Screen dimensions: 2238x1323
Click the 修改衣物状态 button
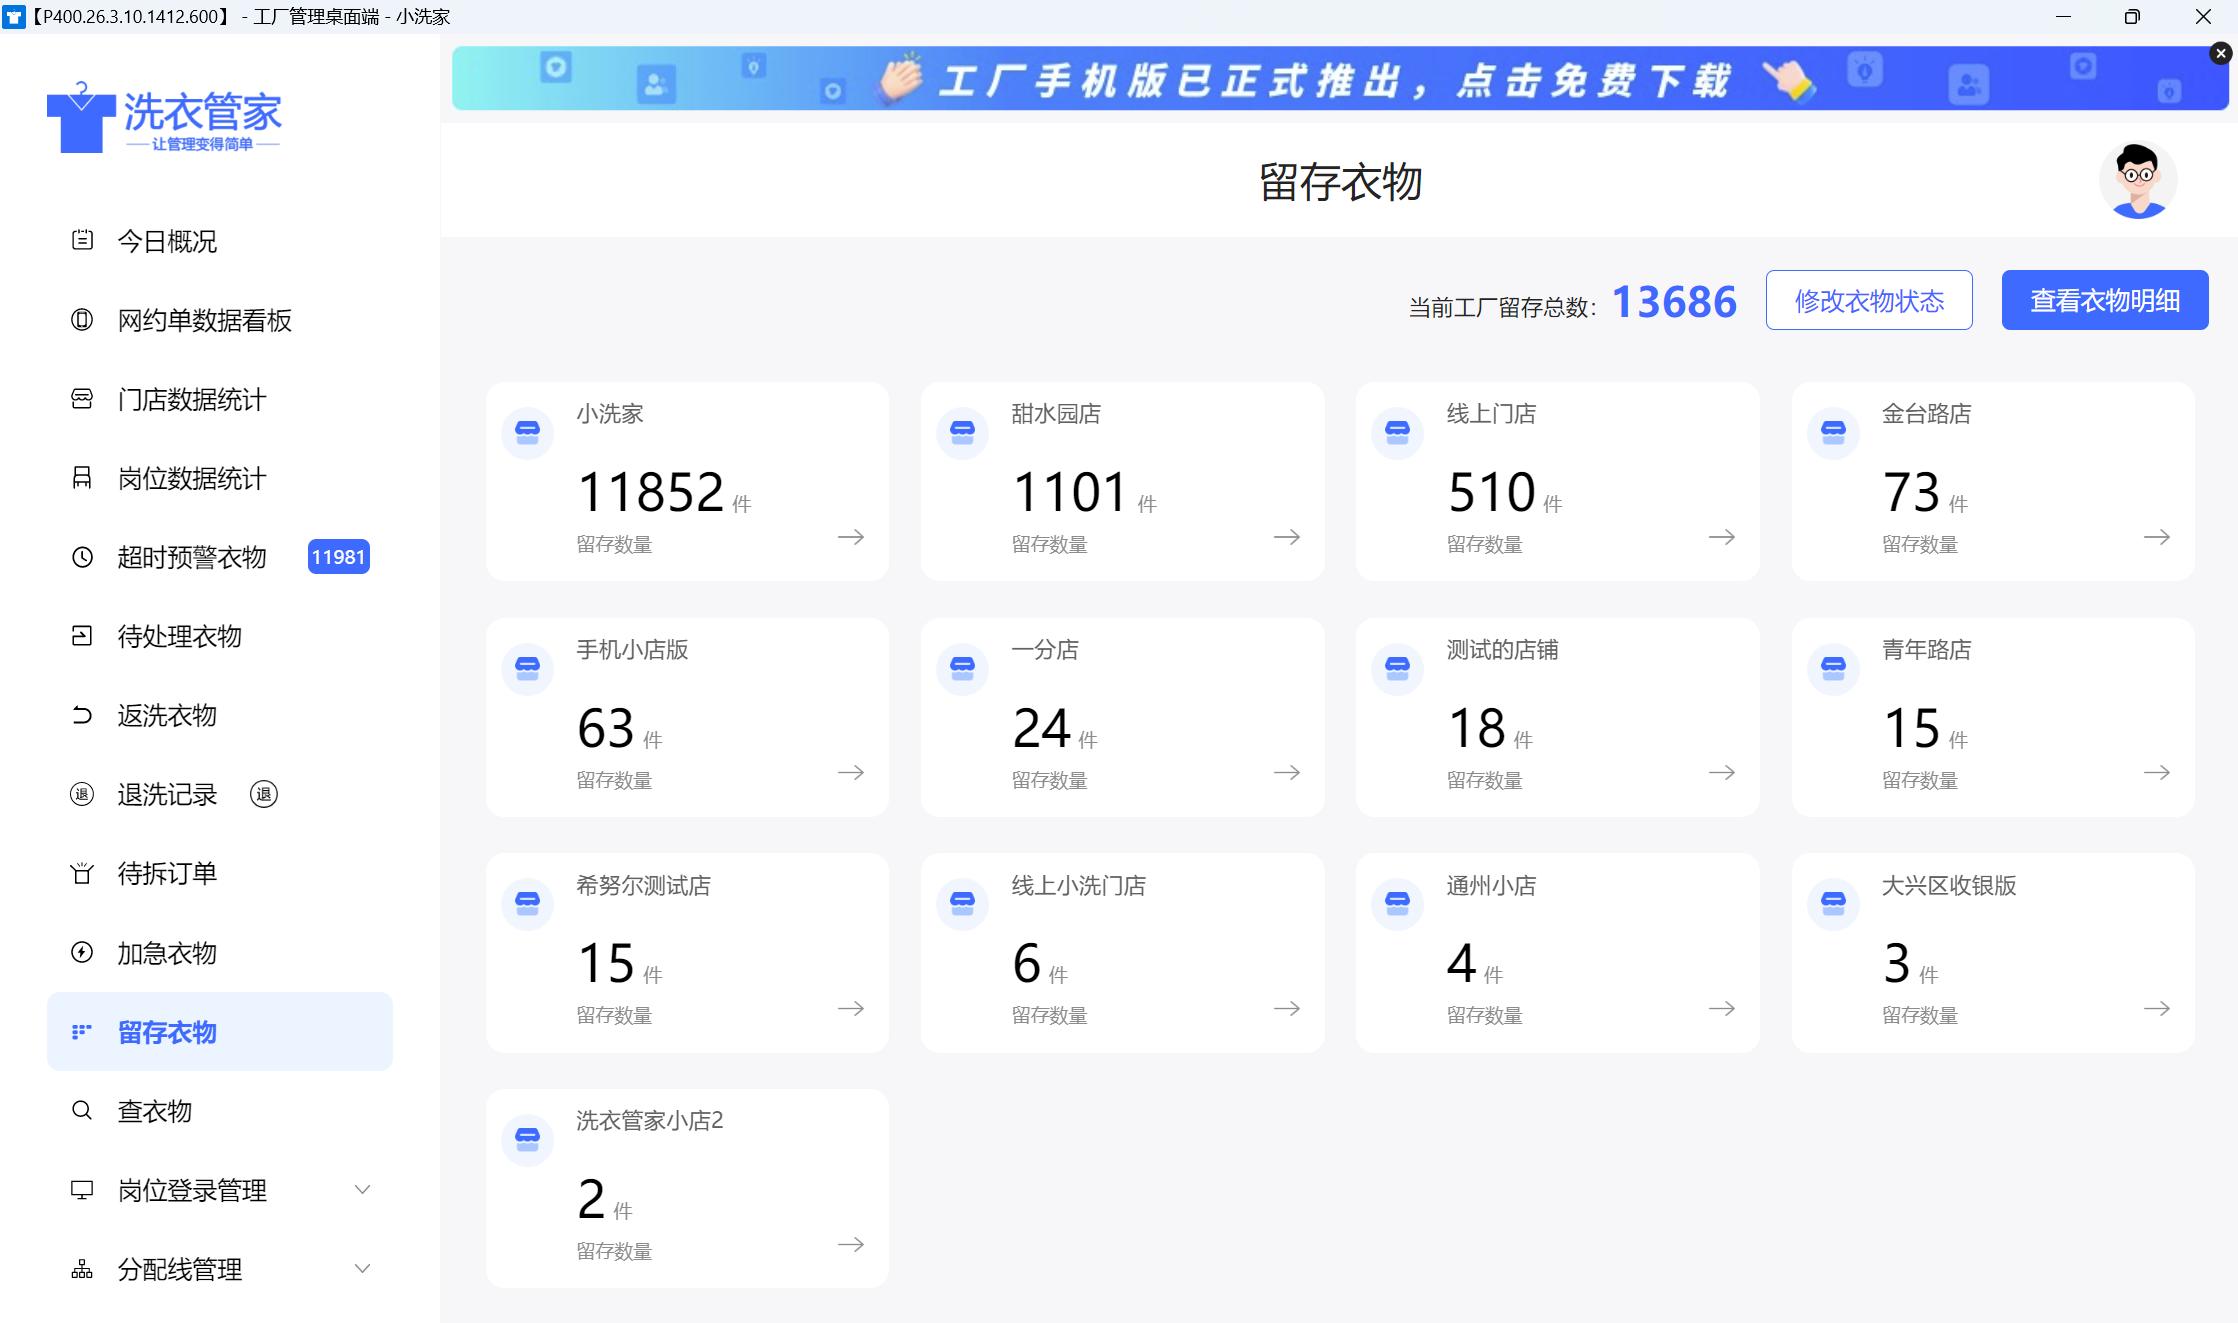coord(1868,300)
